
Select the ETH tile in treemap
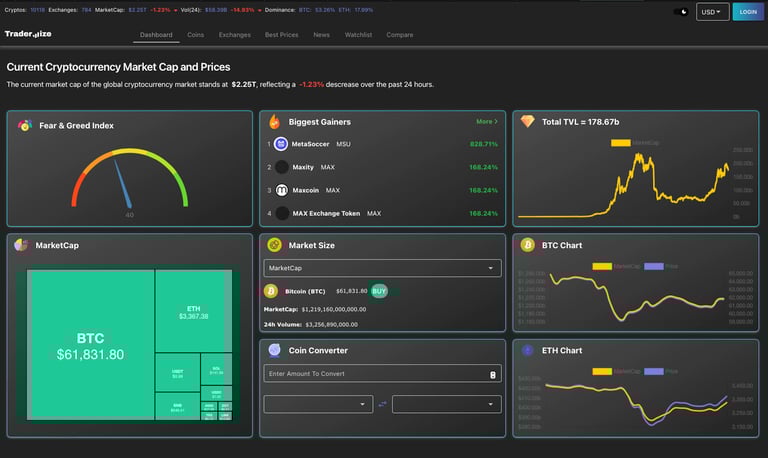coord(193,312)
